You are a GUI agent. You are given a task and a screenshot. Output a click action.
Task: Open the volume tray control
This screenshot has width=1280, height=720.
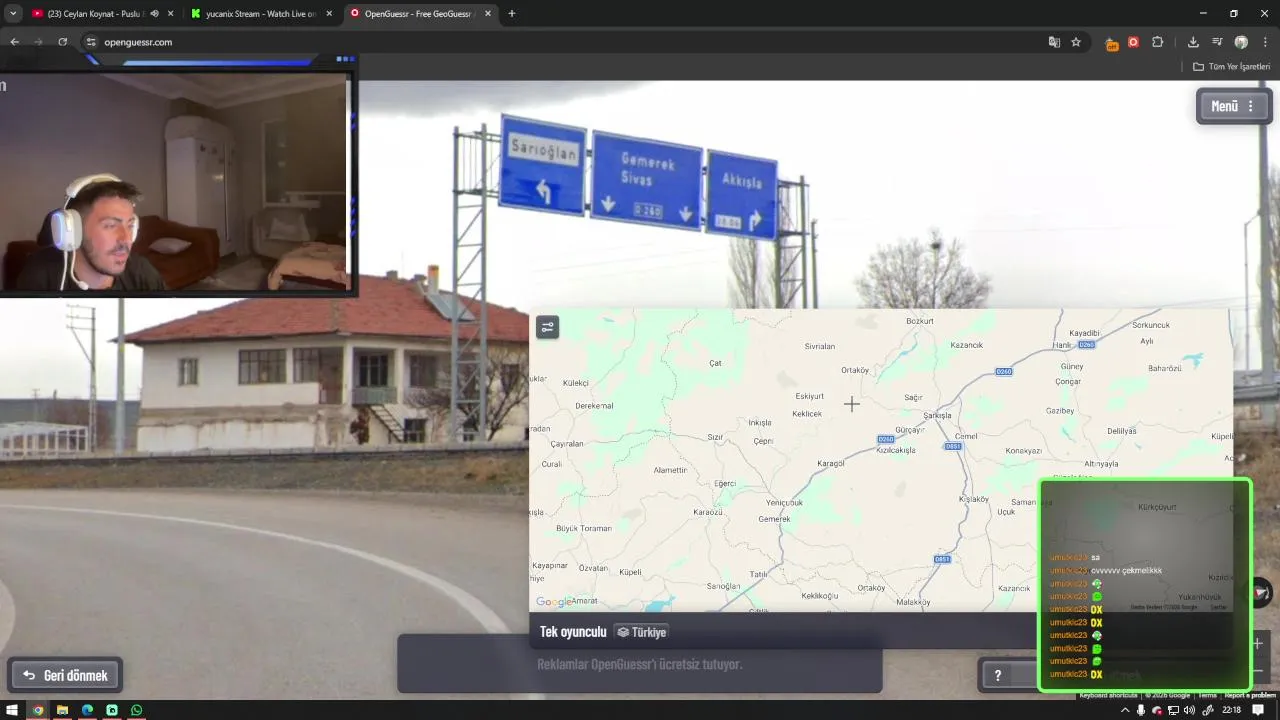point(1189,710)
